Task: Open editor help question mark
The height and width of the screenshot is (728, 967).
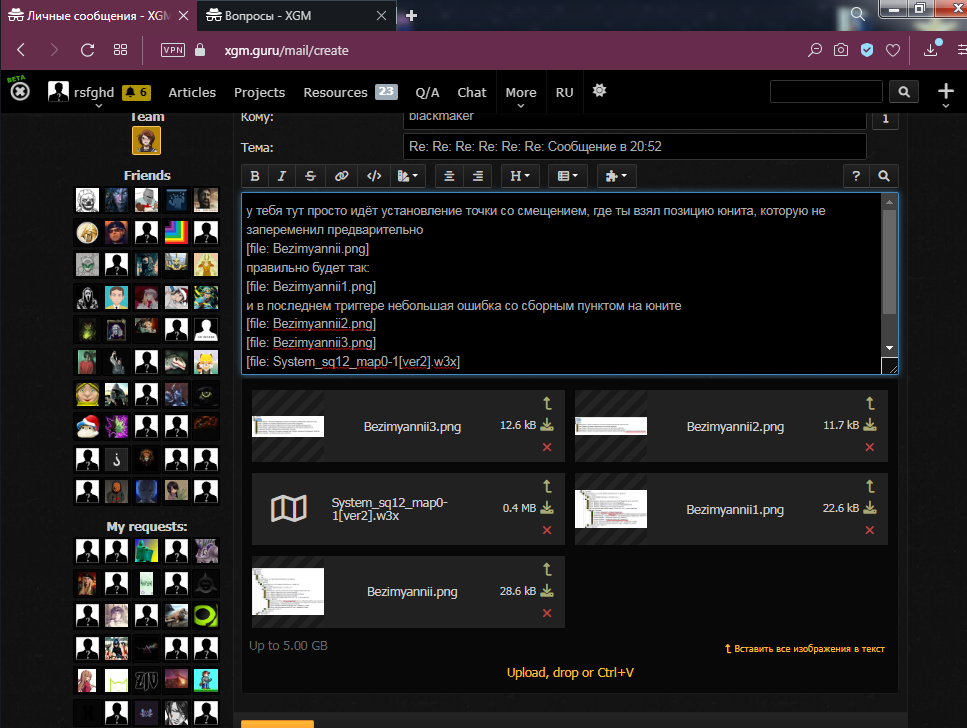Action: pos(856,176)
